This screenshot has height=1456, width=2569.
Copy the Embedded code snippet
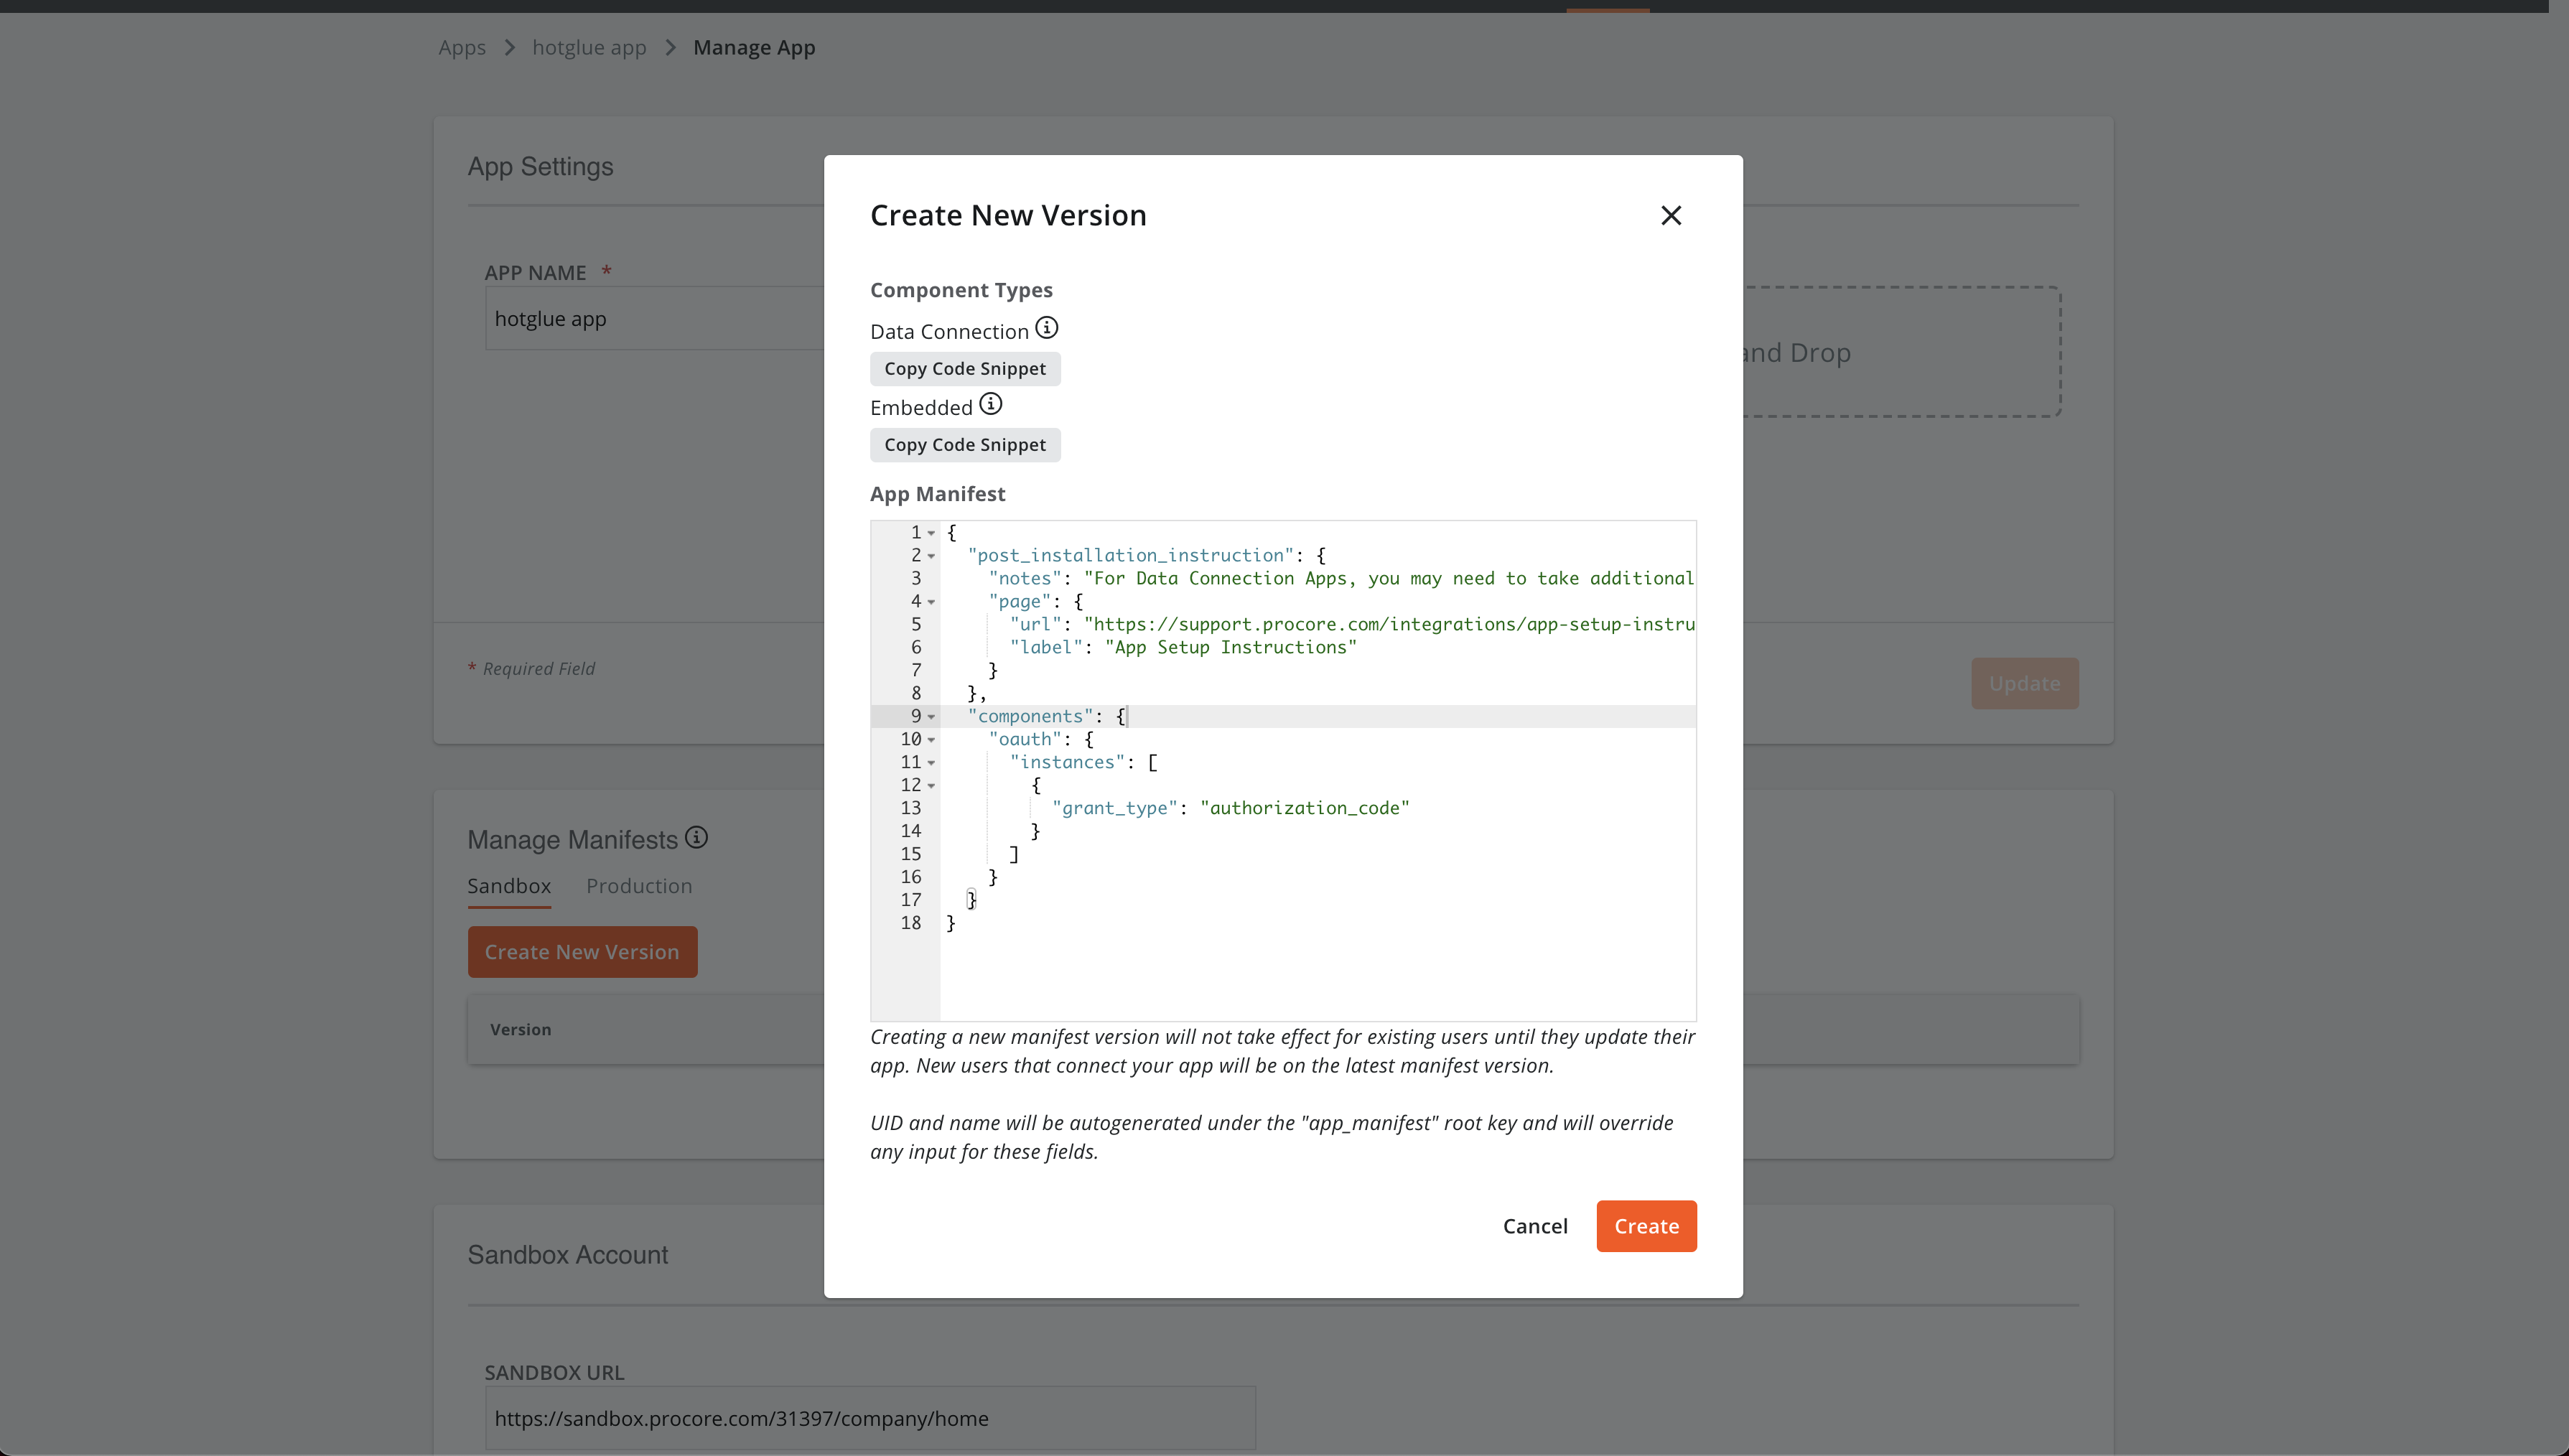(965, 445)
